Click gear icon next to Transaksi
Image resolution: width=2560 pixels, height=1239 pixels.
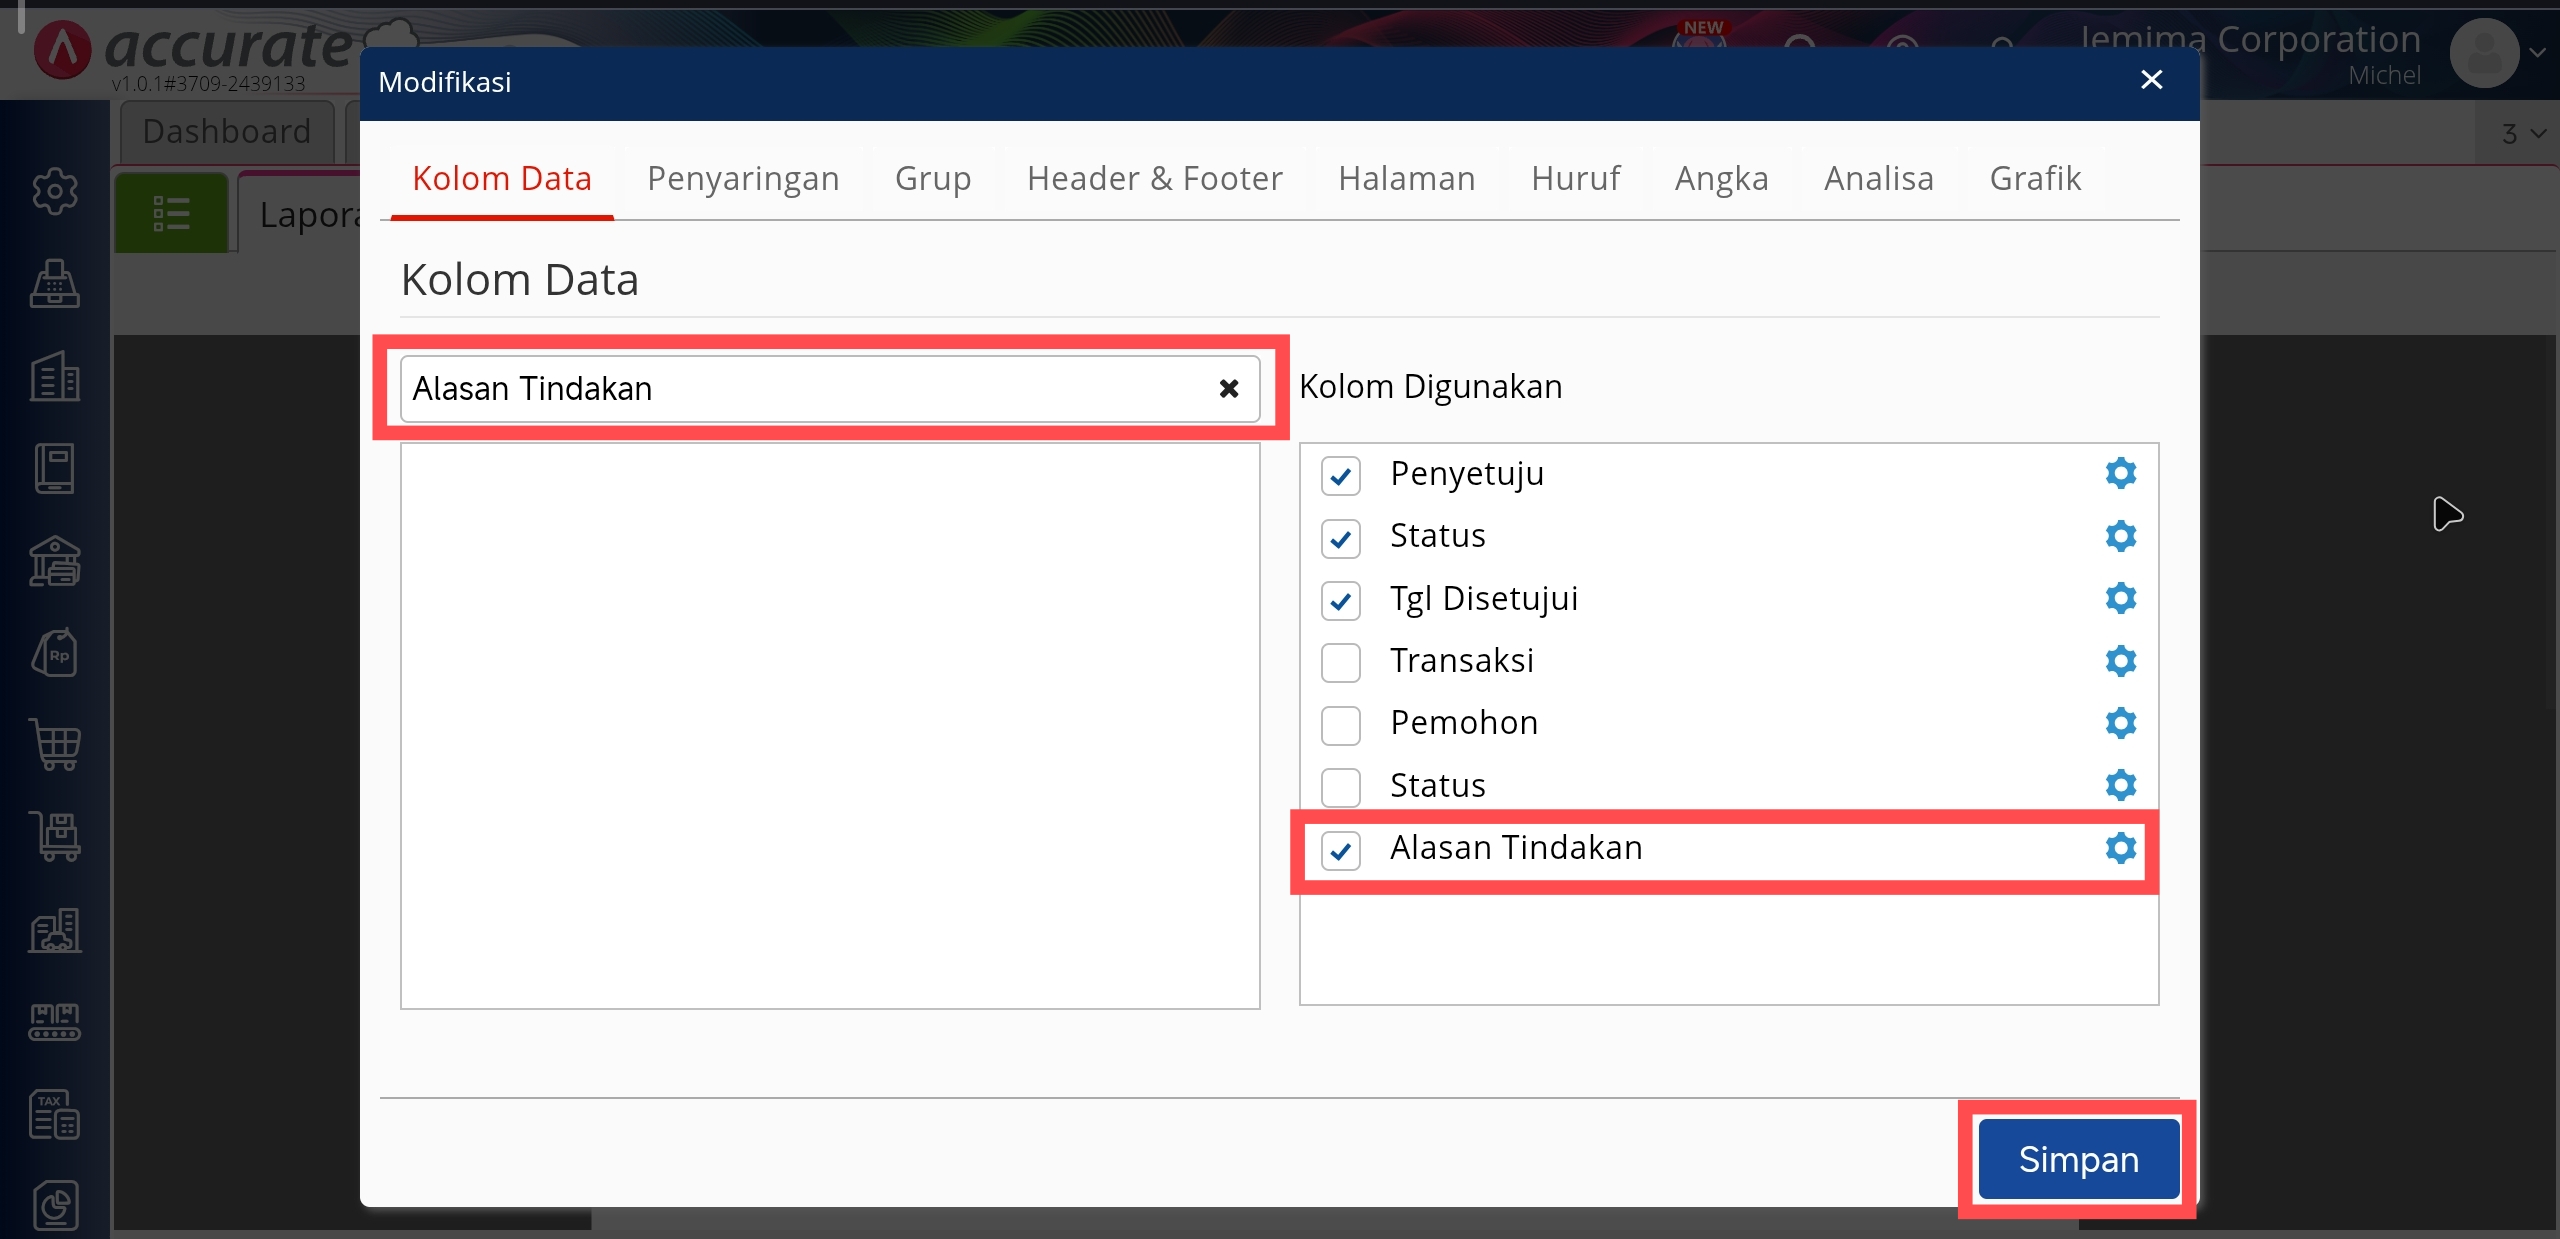tap(2120, 661)
